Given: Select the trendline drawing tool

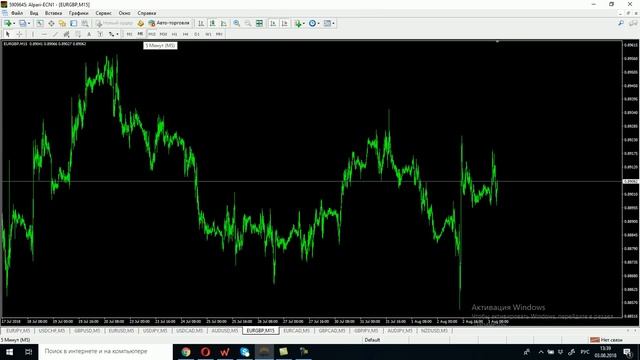Looking at the screenshot, I should click(x=56, y=34).
